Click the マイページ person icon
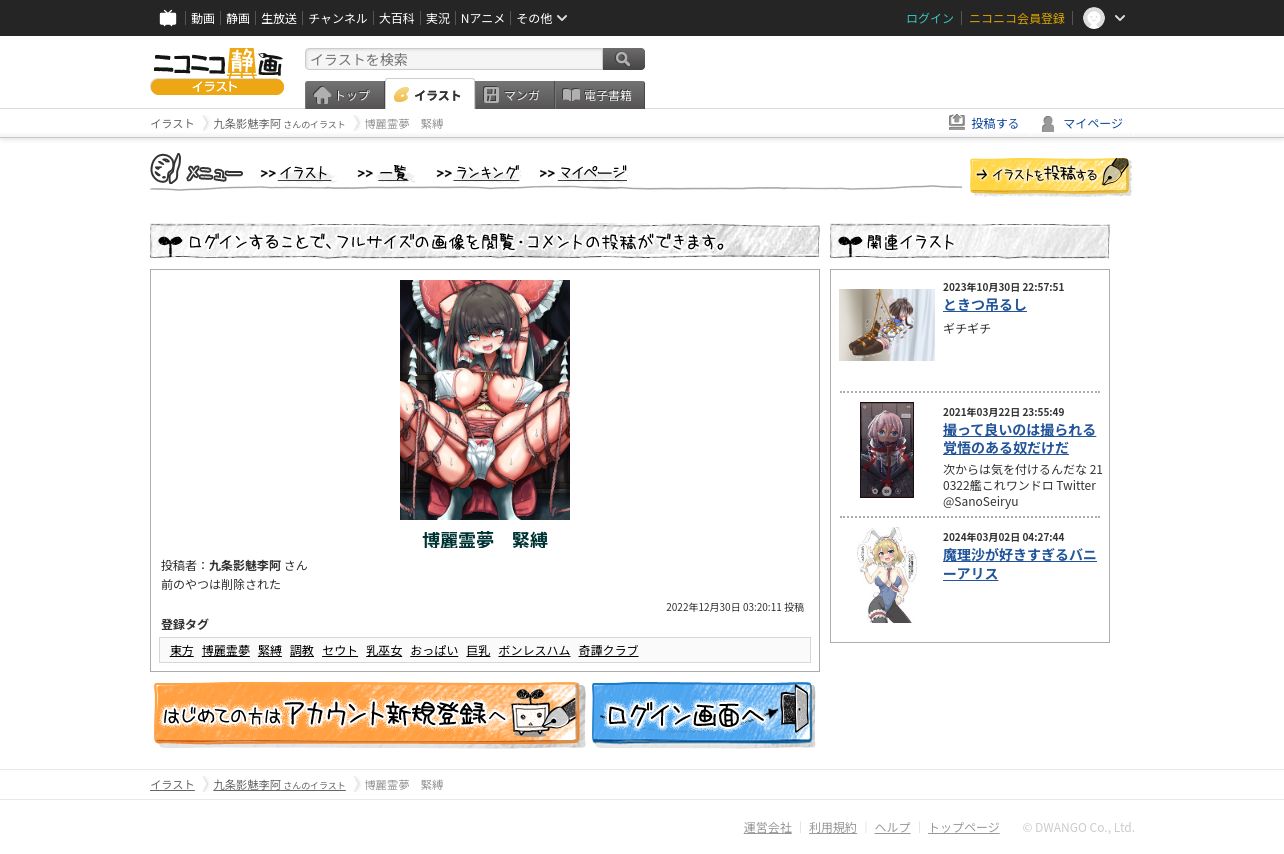1284x854 pixels. tap(1048, 123)
